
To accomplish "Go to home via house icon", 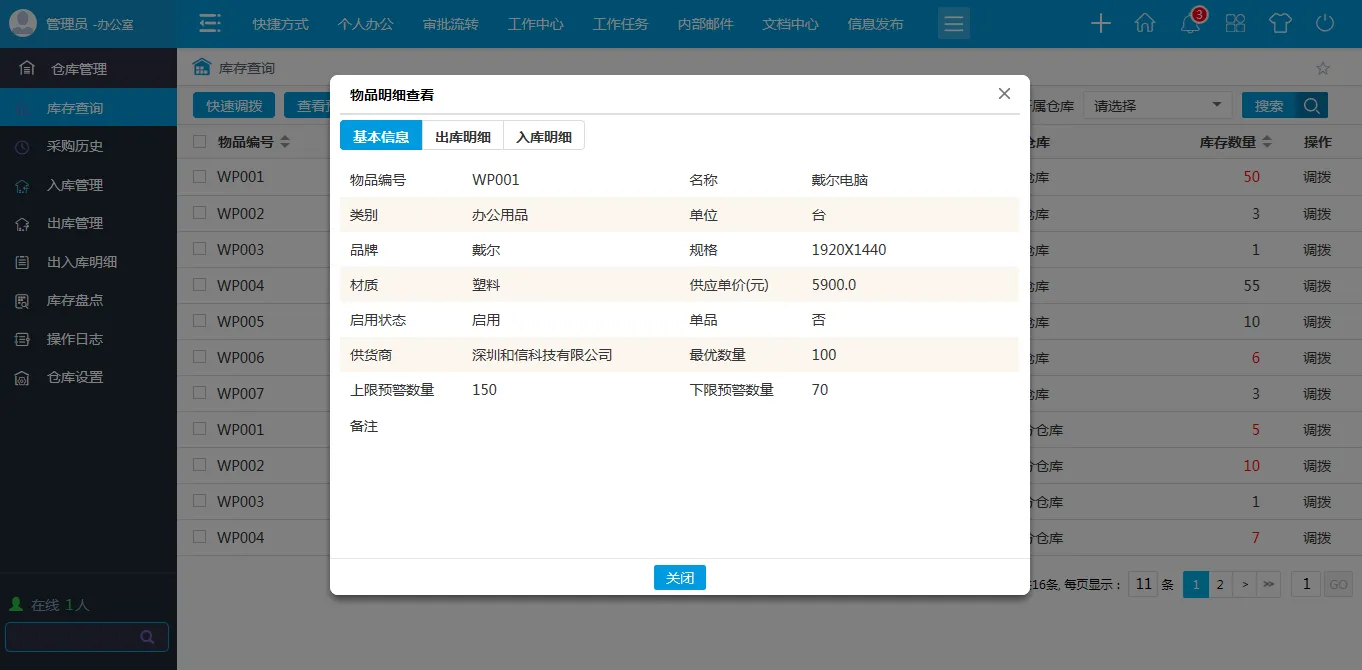I will click(1145, 24).
